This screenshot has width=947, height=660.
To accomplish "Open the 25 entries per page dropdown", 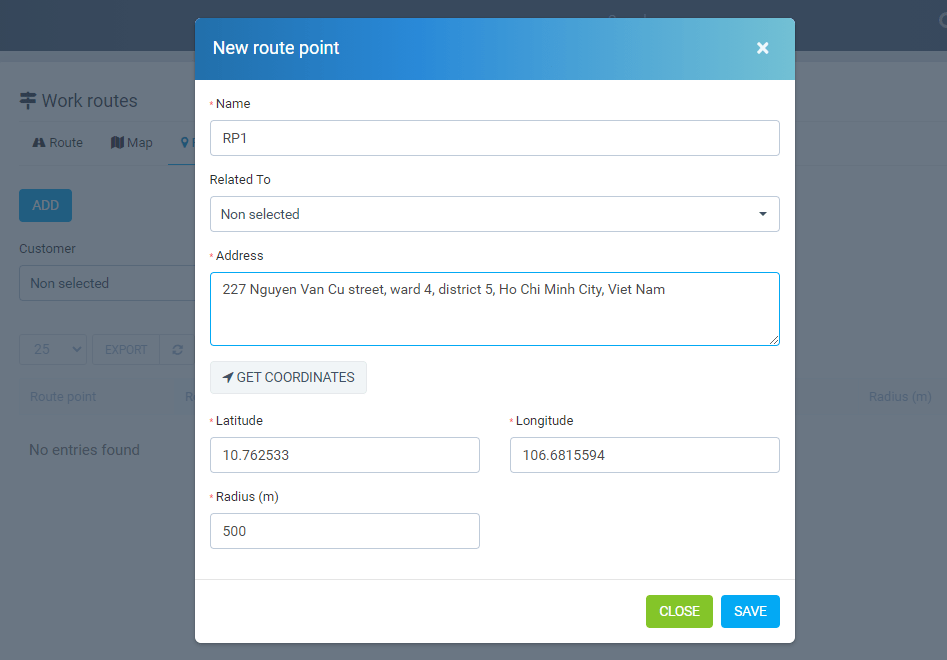I will (53, 350).
